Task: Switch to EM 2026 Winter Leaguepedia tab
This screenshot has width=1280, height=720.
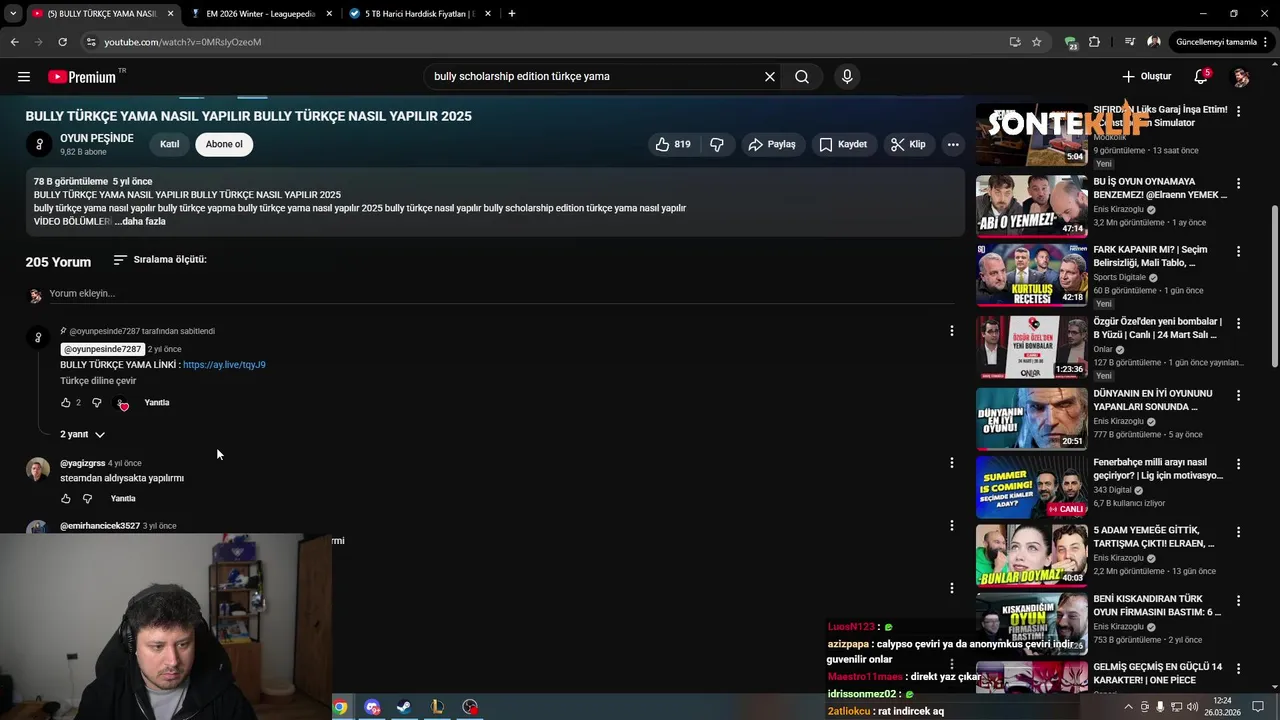Action: (x=262, y=14)
